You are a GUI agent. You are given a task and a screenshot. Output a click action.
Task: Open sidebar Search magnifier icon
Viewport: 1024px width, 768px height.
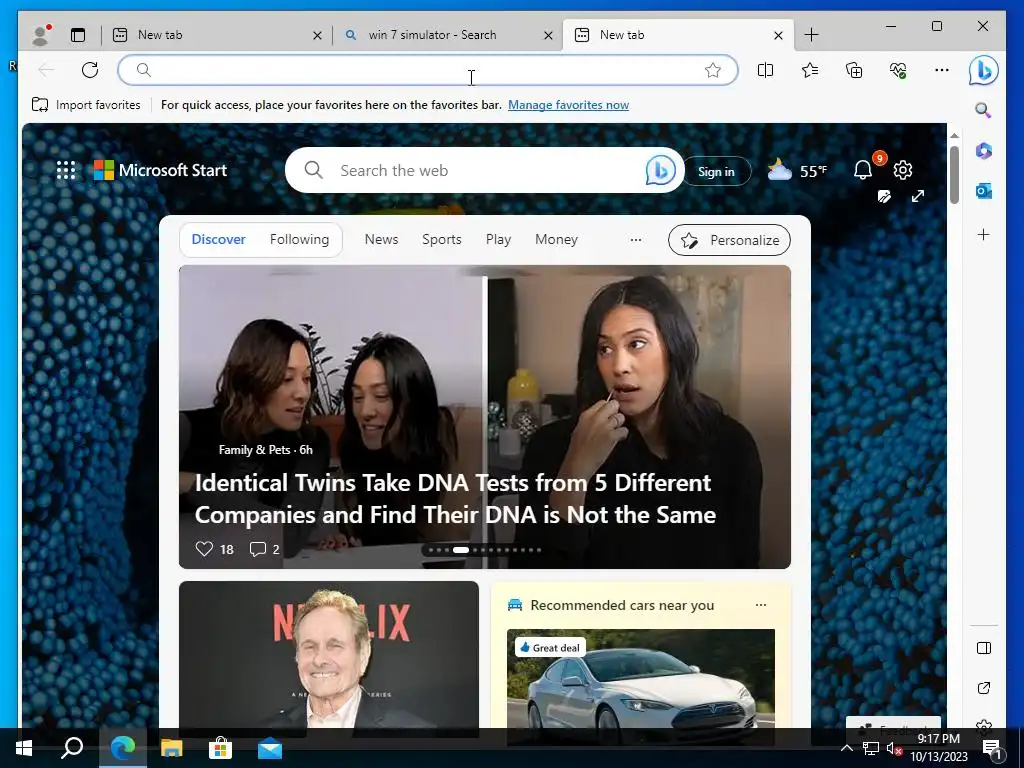point(984,110)
